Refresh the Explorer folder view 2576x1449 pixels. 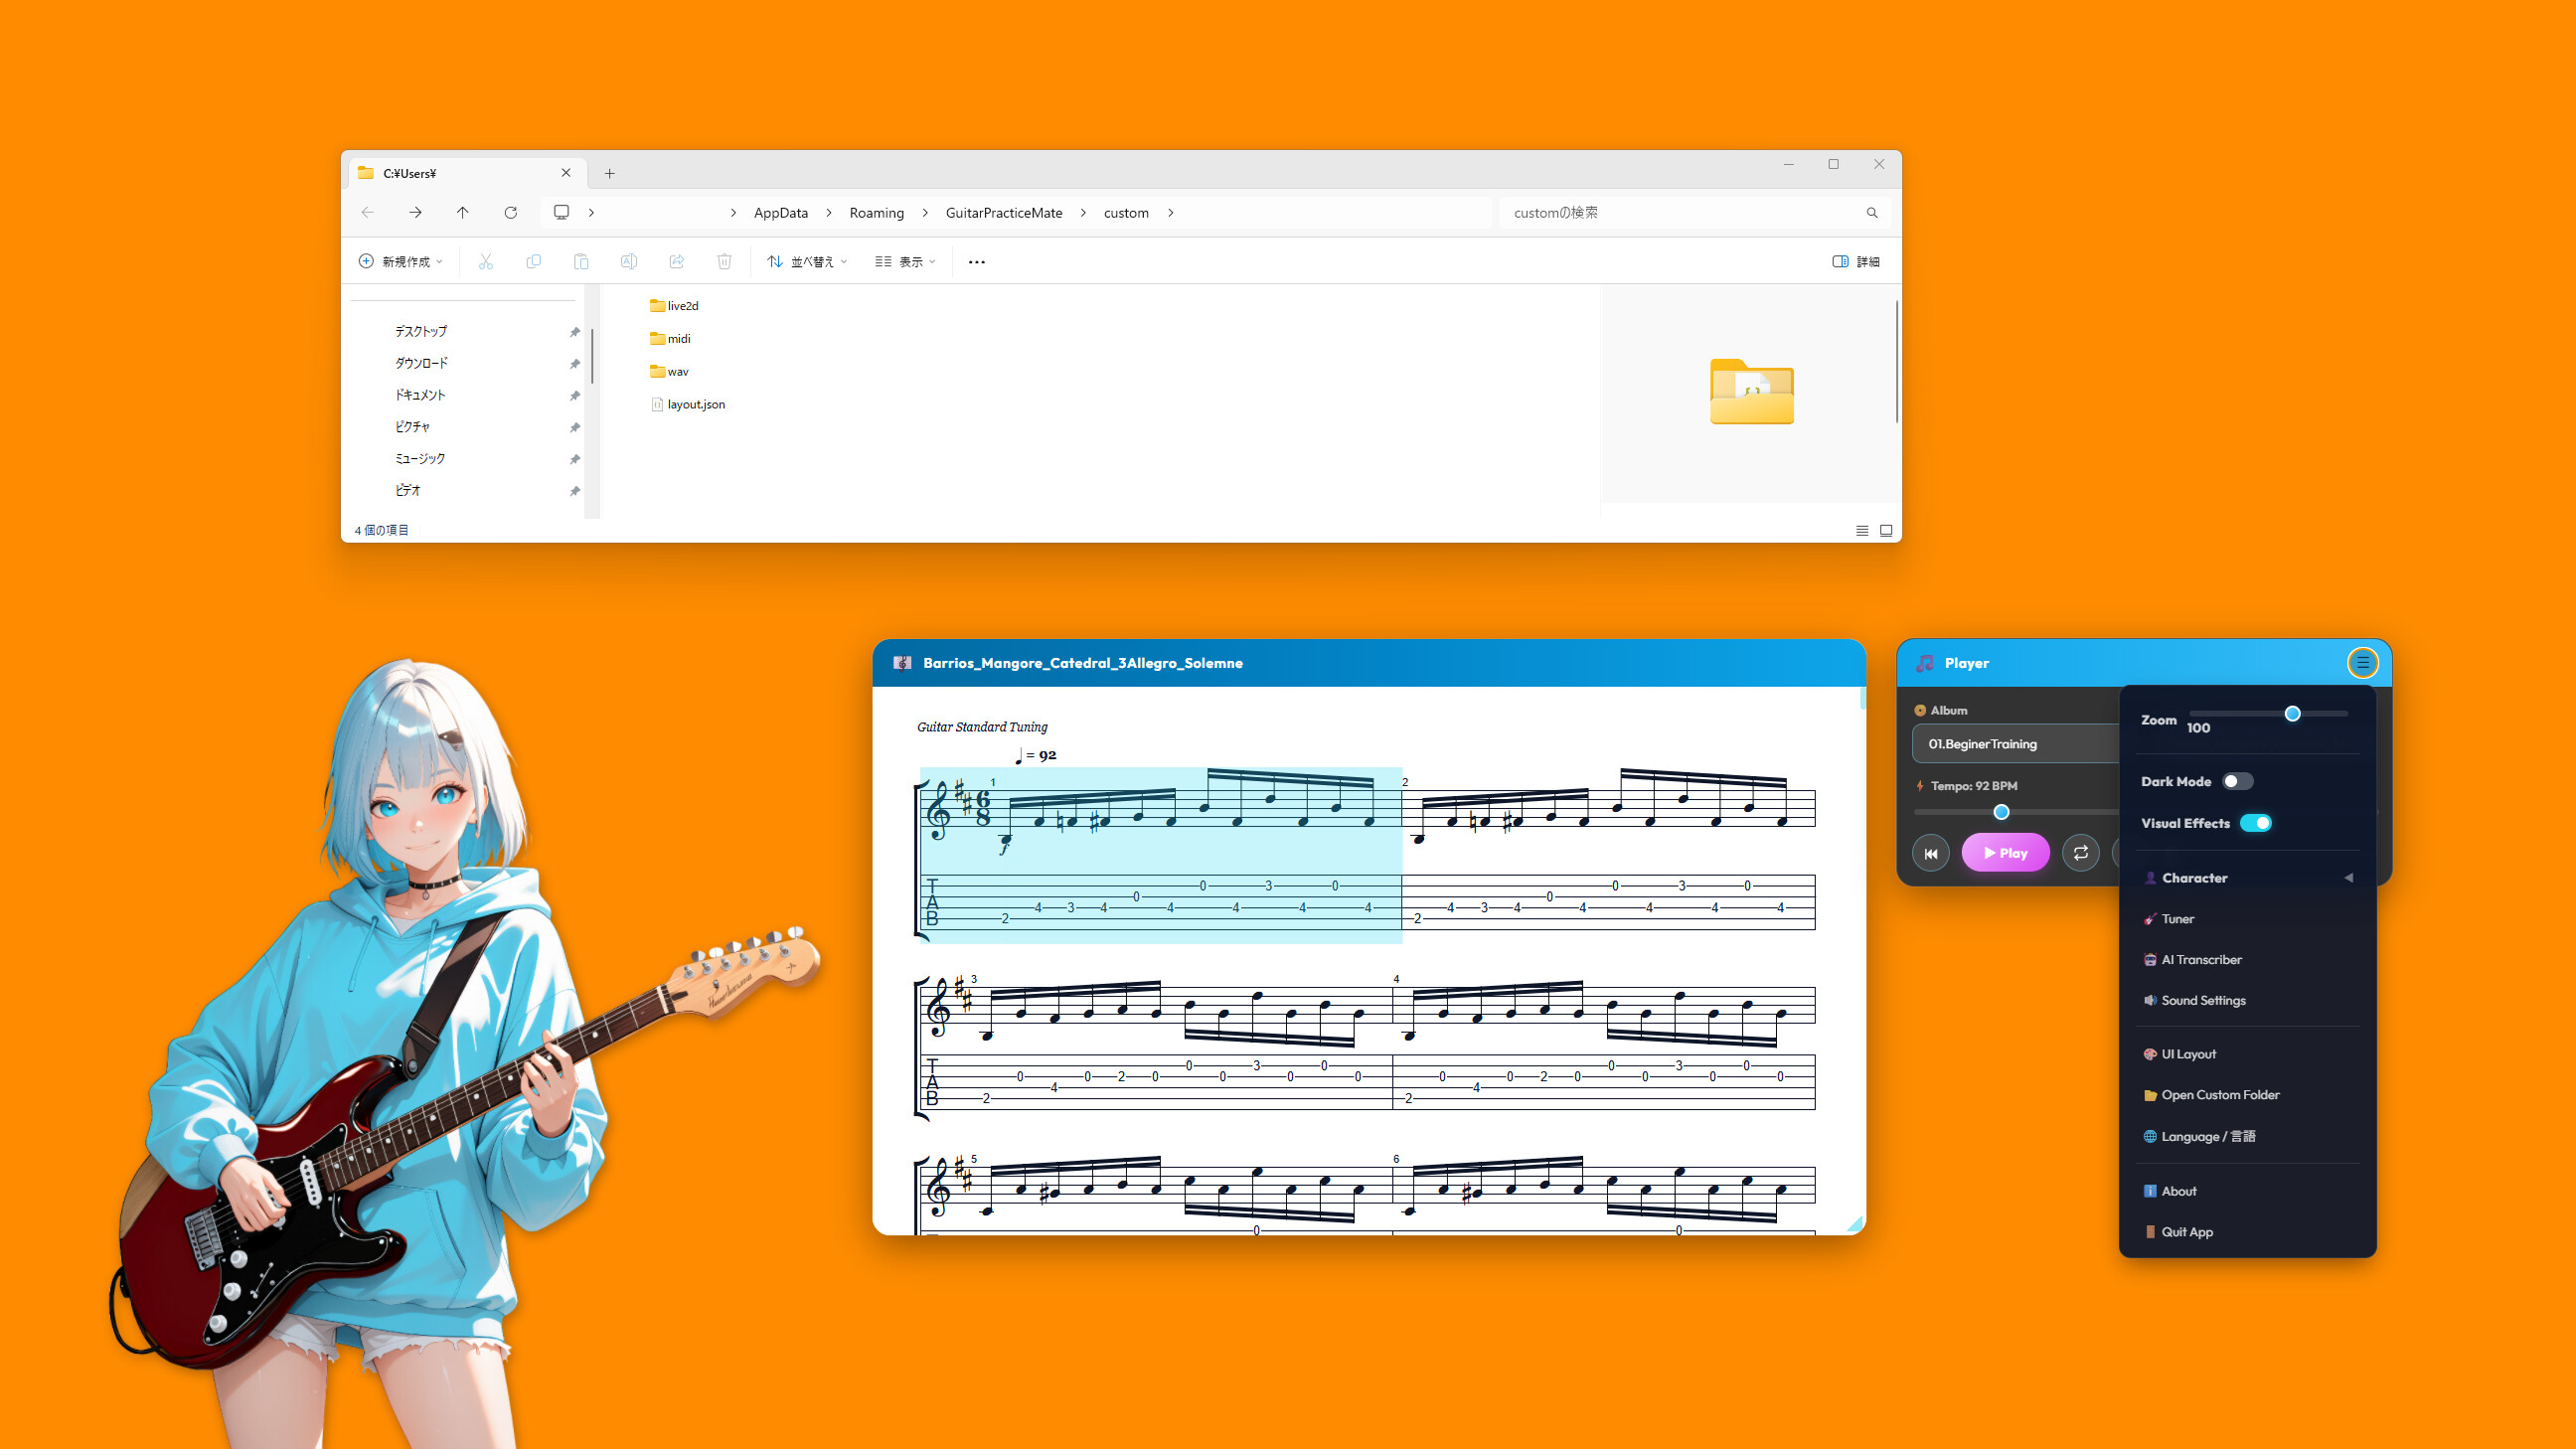510,212
